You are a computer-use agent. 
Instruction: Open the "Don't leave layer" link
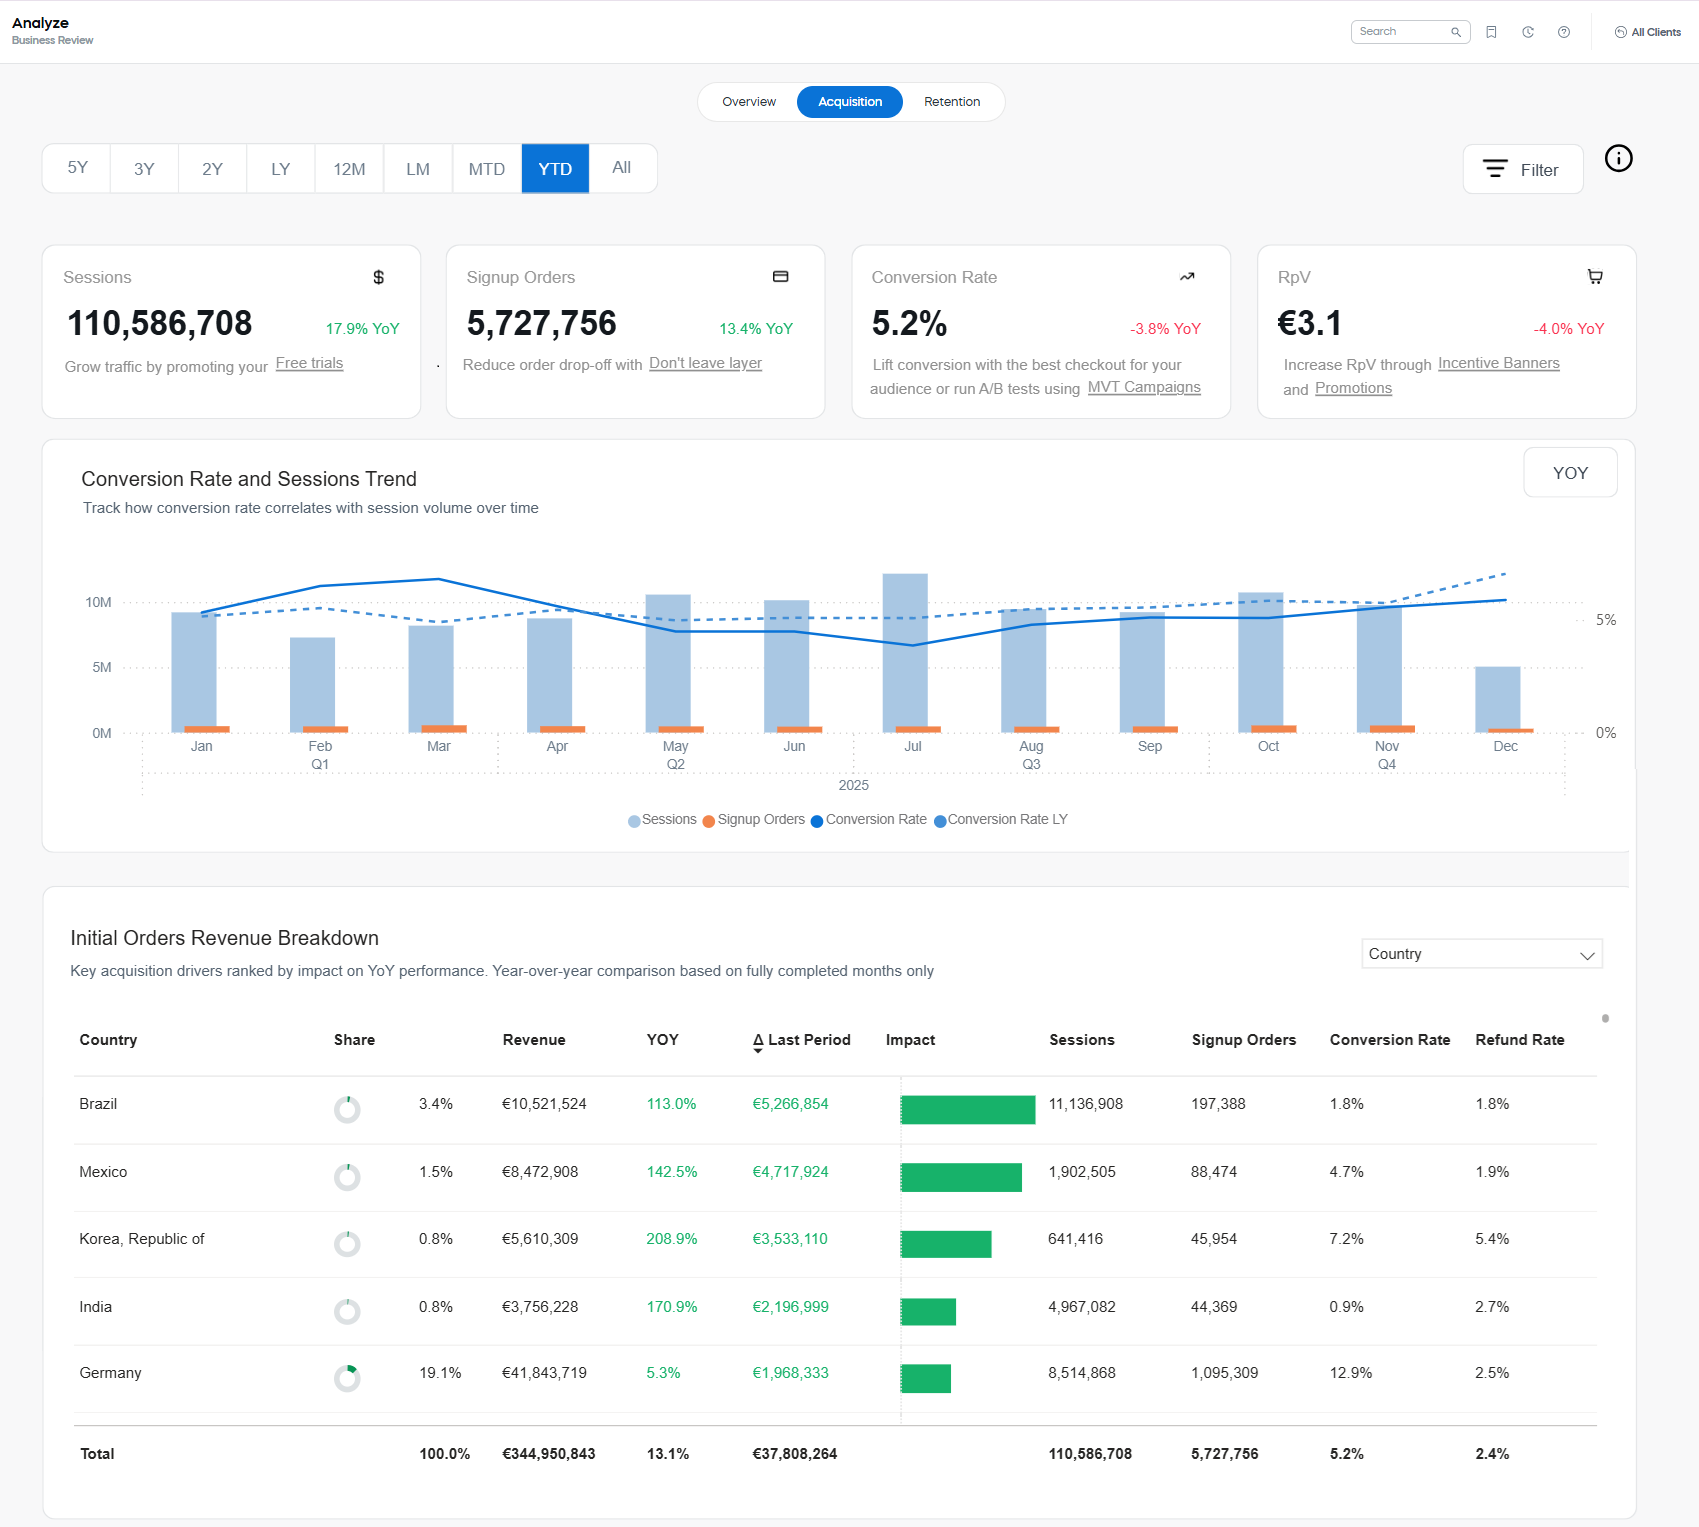click(706, 363)
